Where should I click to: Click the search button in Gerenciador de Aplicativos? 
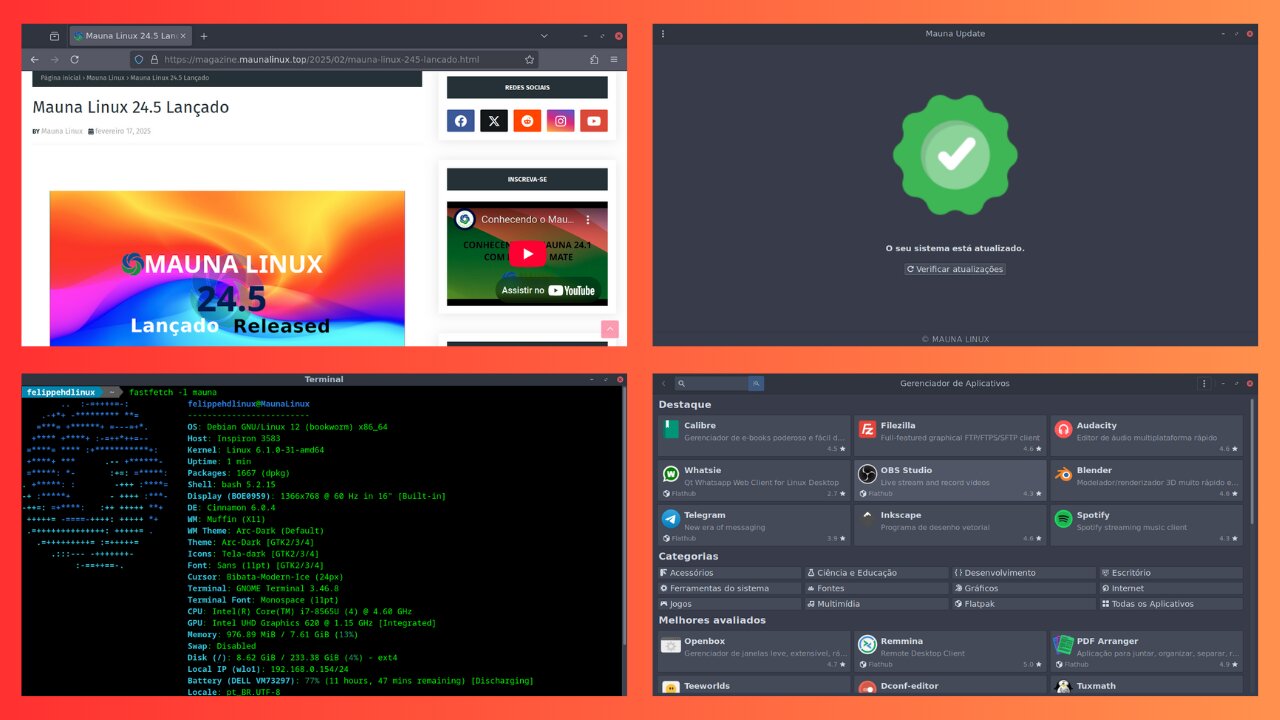[x=756, y=383]
